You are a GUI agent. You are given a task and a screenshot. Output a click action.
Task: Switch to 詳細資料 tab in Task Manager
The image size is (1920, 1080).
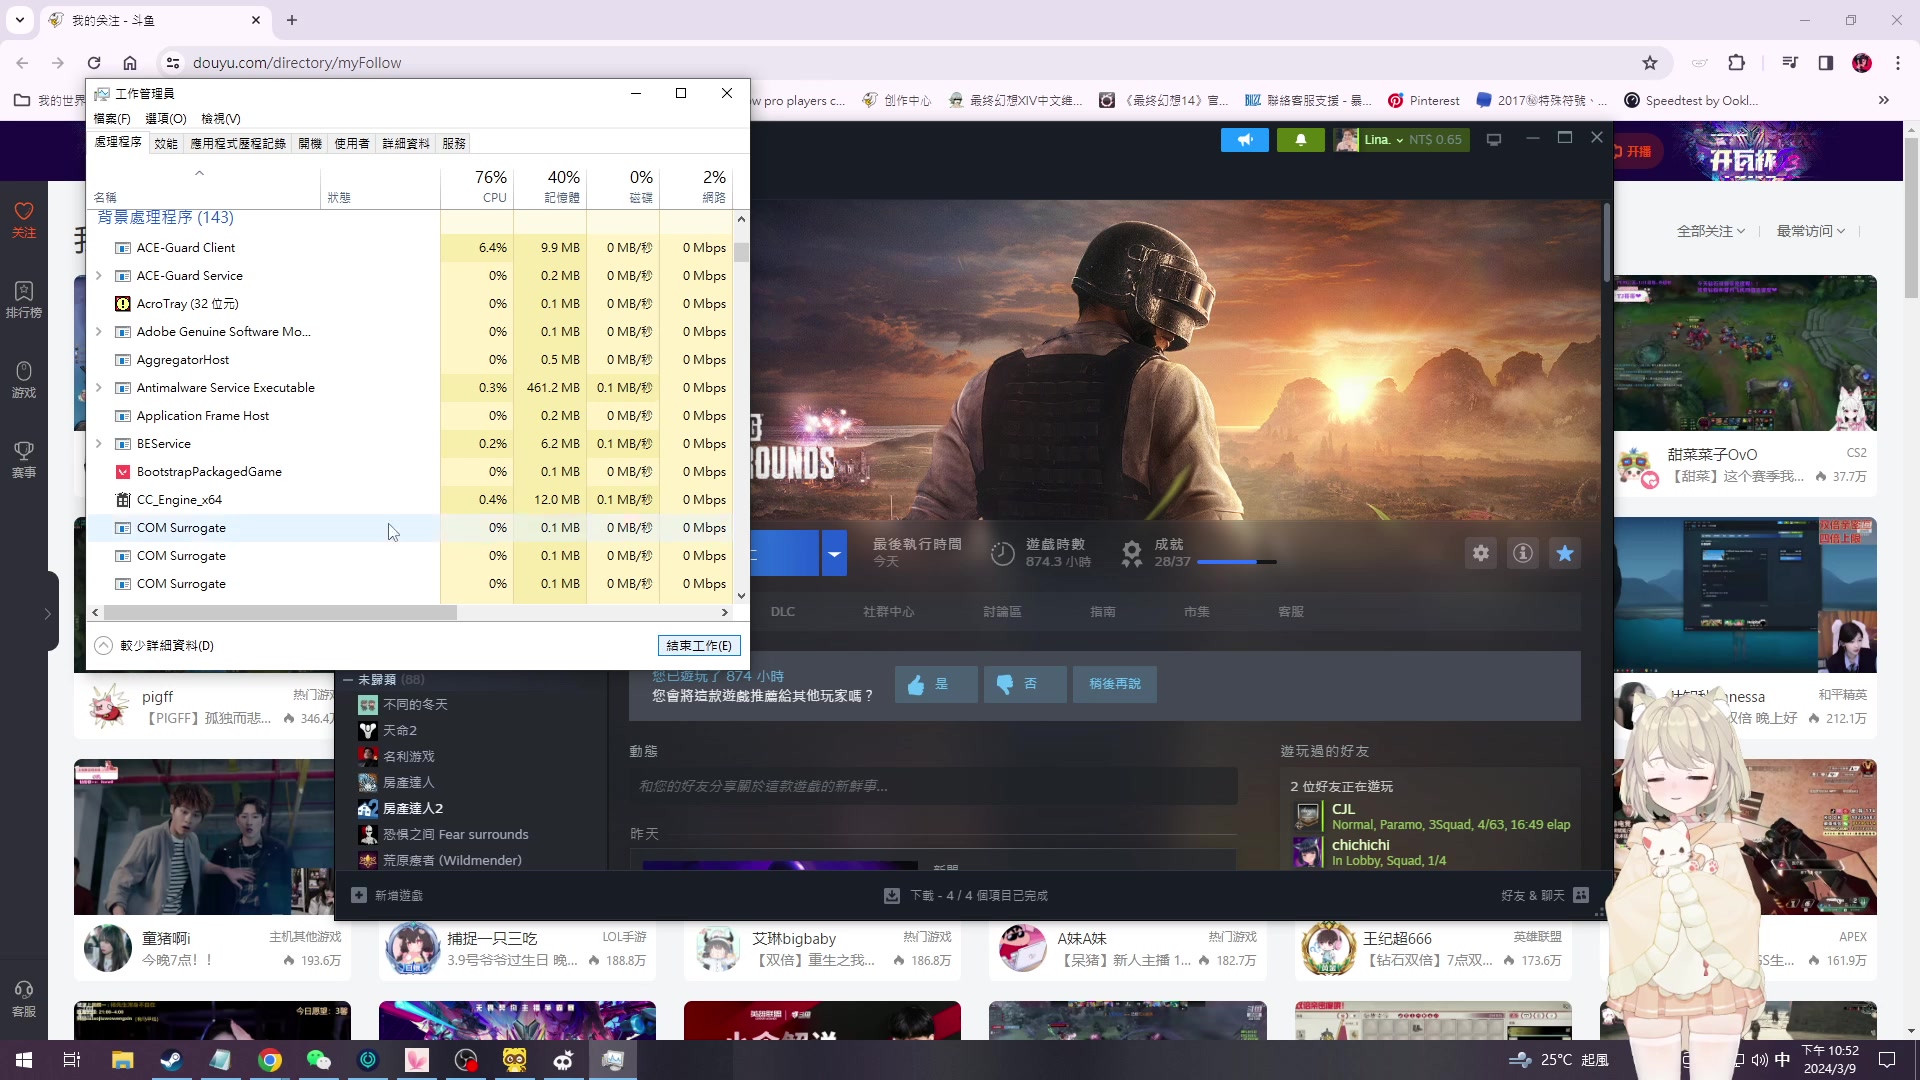406,143
